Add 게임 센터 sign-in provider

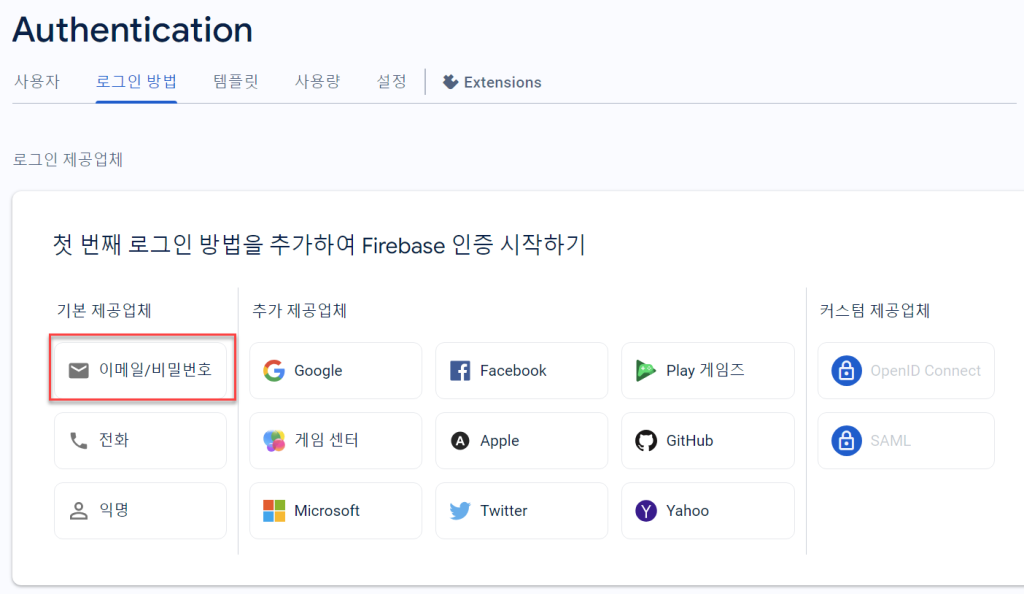click(336, 441)
